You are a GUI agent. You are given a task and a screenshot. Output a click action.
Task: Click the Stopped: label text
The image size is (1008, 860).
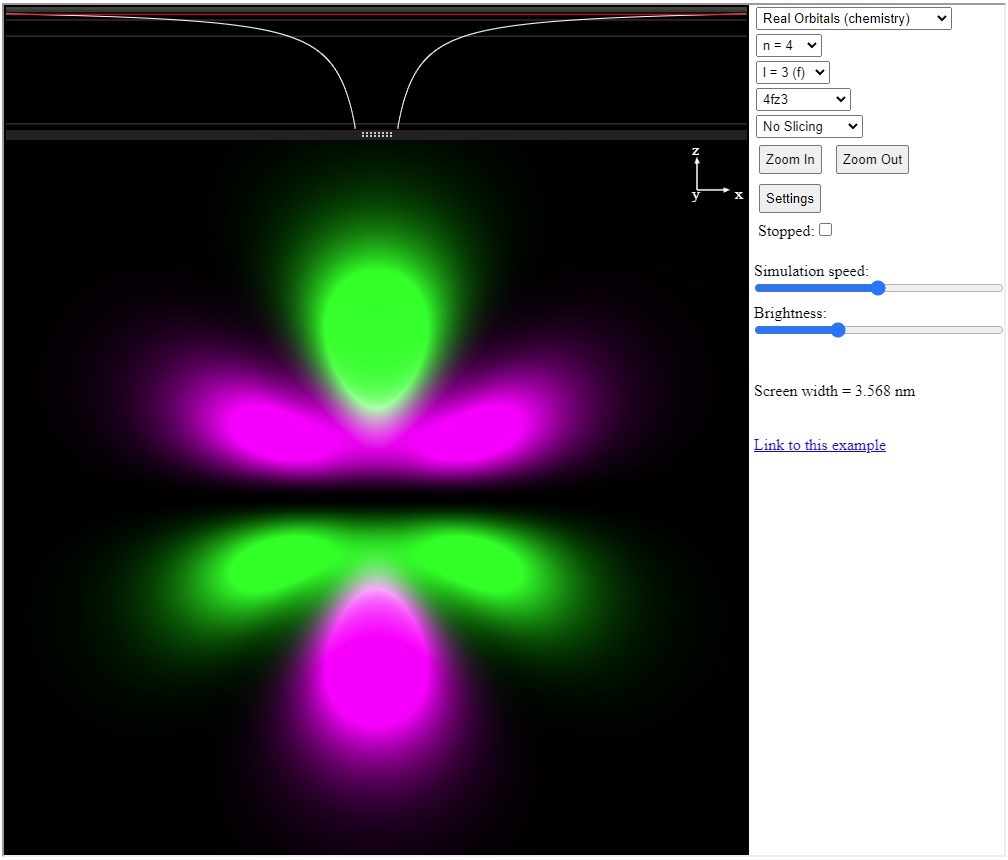[786, 231]
